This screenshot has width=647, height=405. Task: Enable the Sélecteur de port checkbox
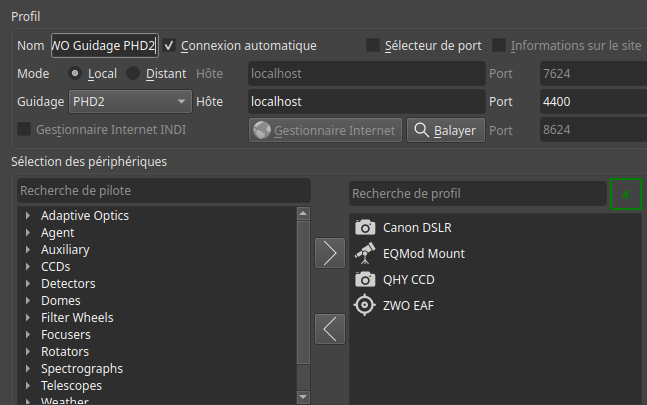(373, 45)
